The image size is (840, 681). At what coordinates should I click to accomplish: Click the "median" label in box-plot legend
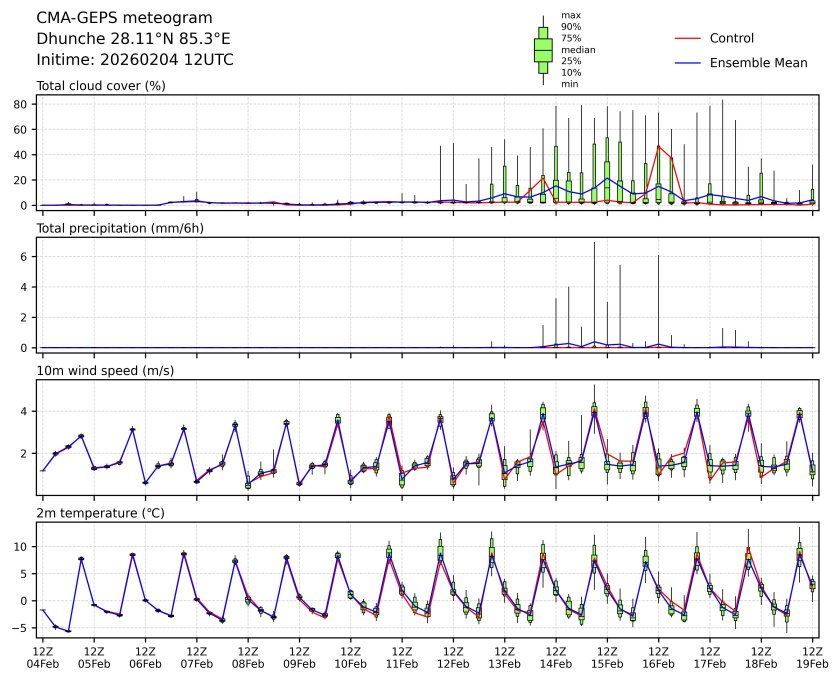point(577,50)
